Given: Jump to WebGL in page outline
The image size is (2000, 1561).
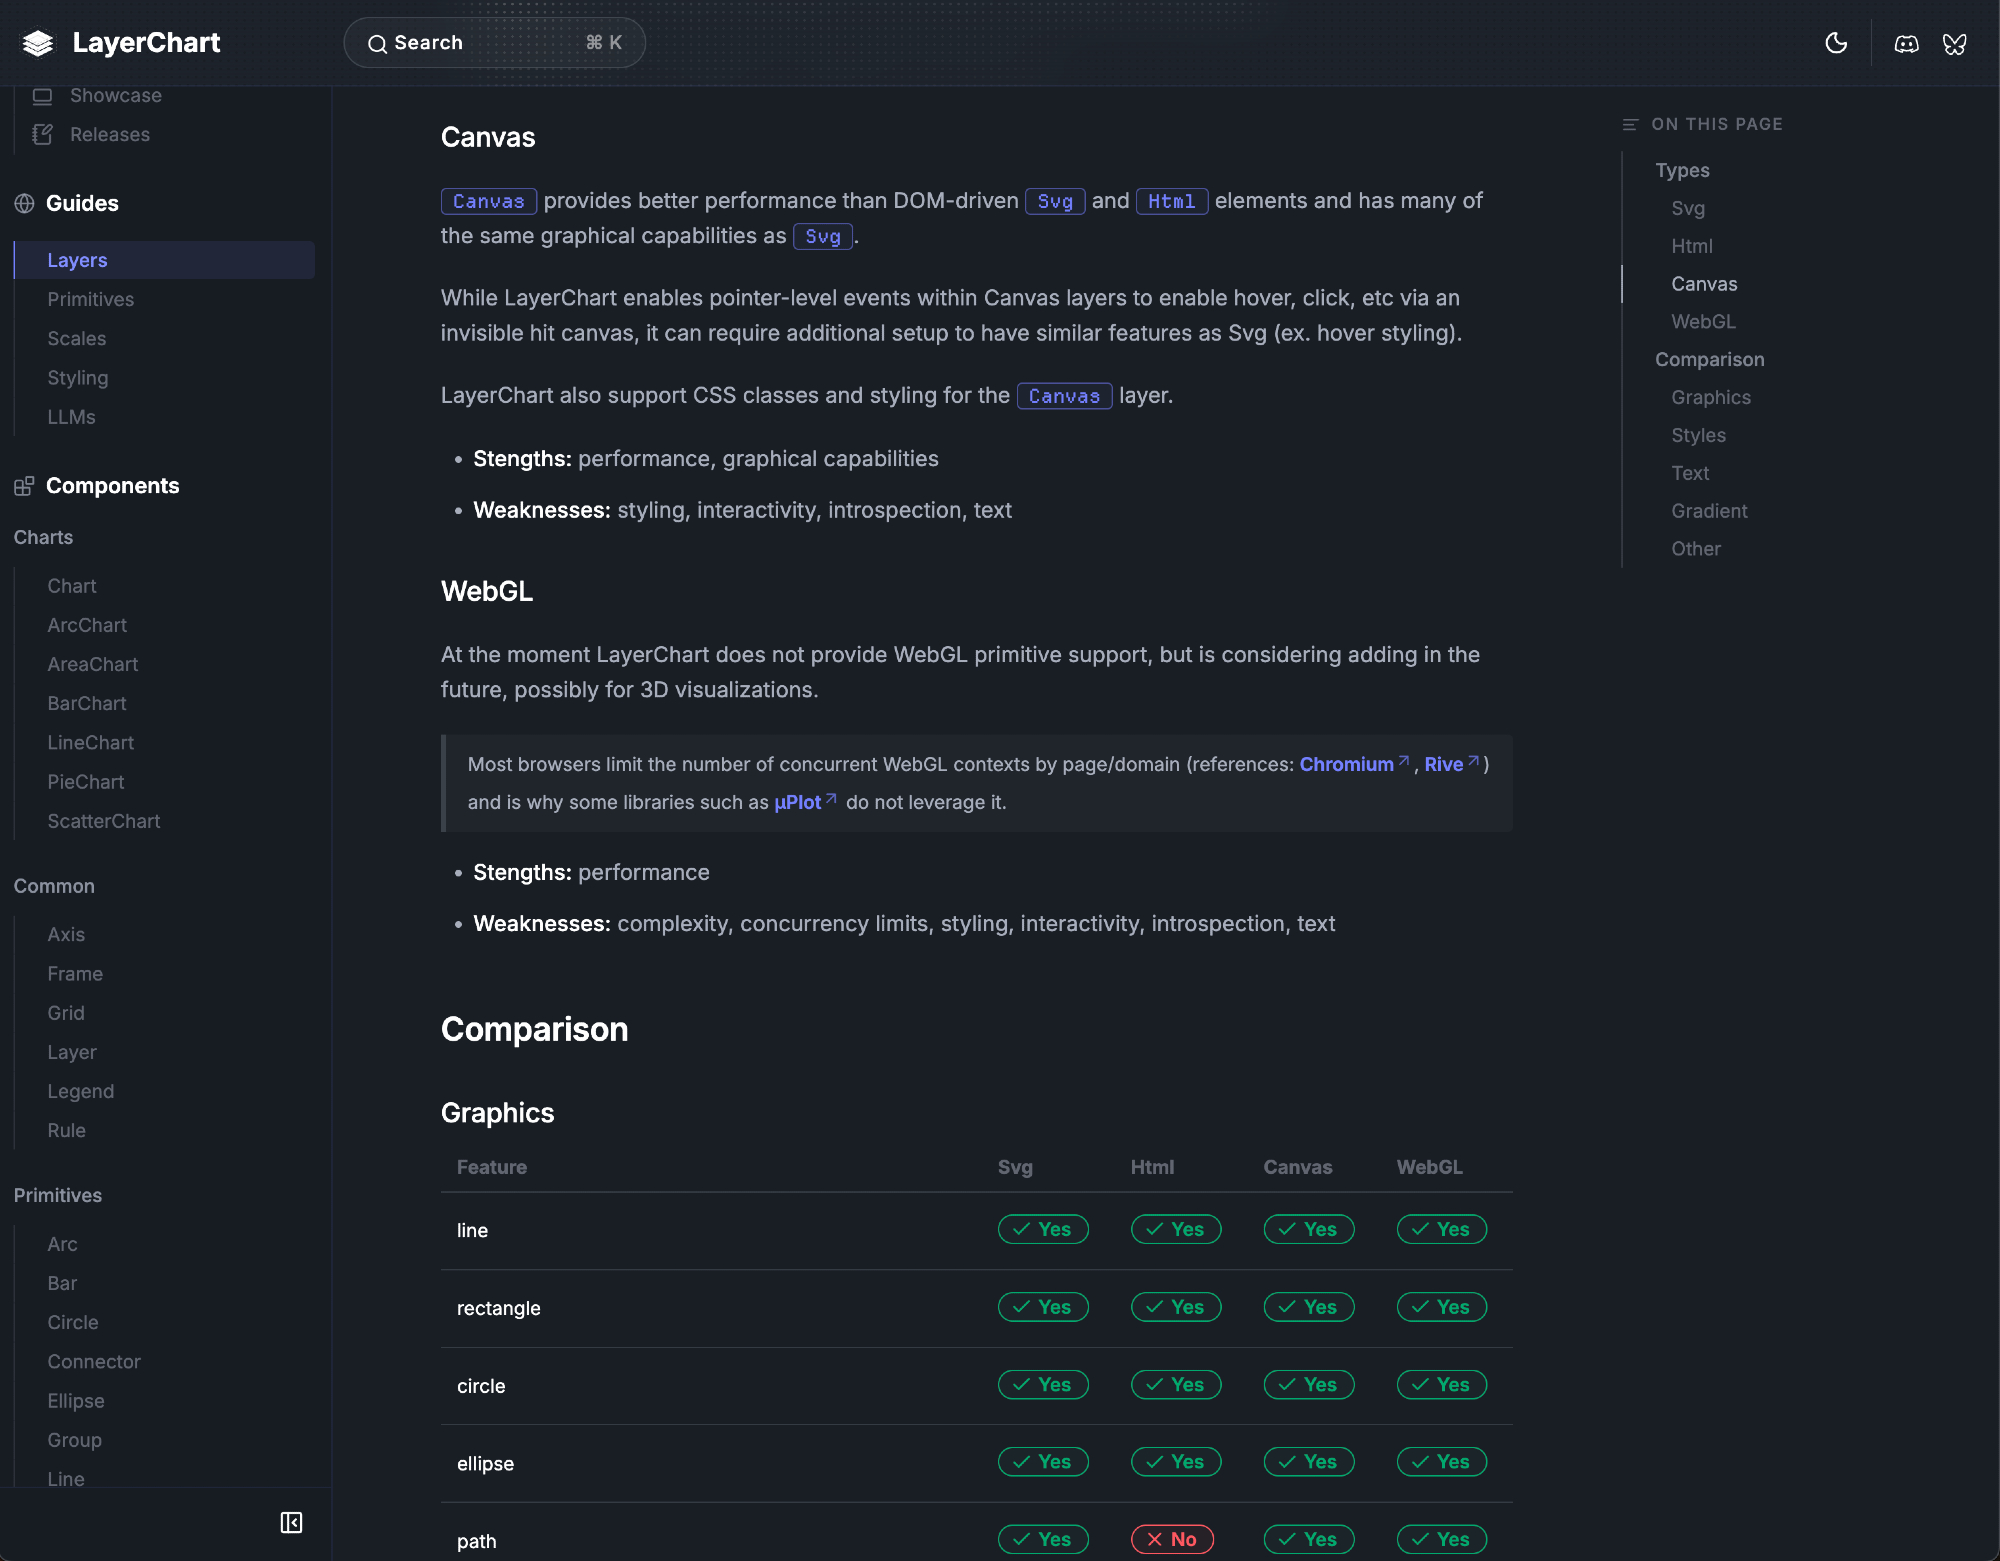Looking at the screenshot, I should [1703, 322].
